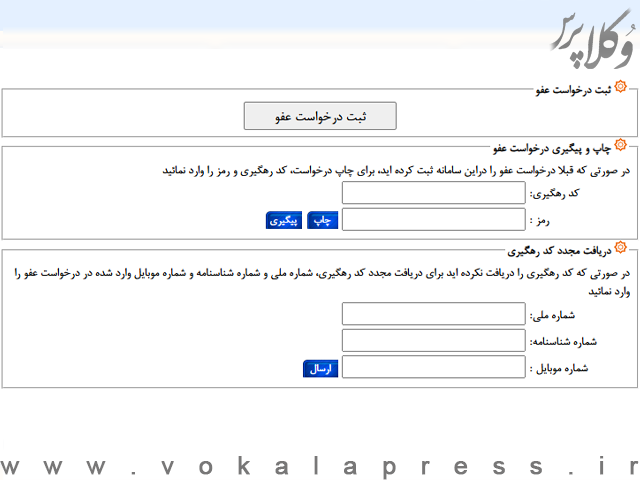The height and width of the screenshot is (480, 640).
Task: Click the orange icon beside دریافت مجدد کد رهگیری
Action: [x=620, y=247]
